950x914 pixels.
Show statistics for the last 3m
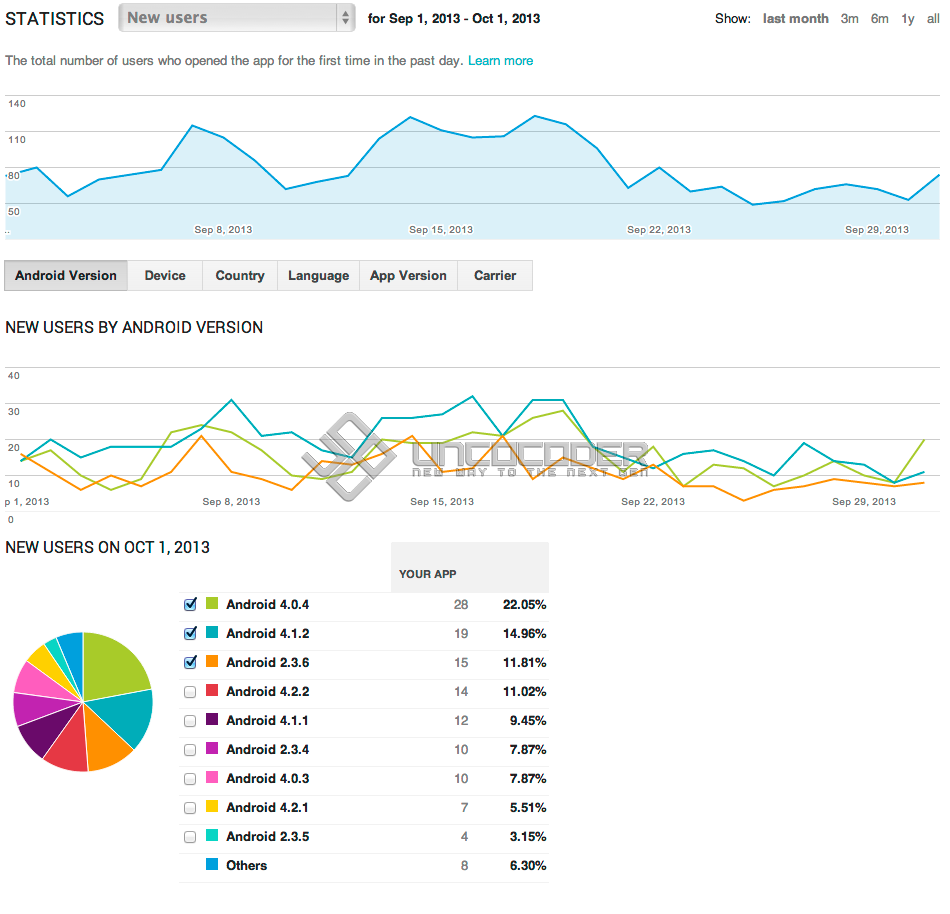pyautogui.click(x=849, y=19)
